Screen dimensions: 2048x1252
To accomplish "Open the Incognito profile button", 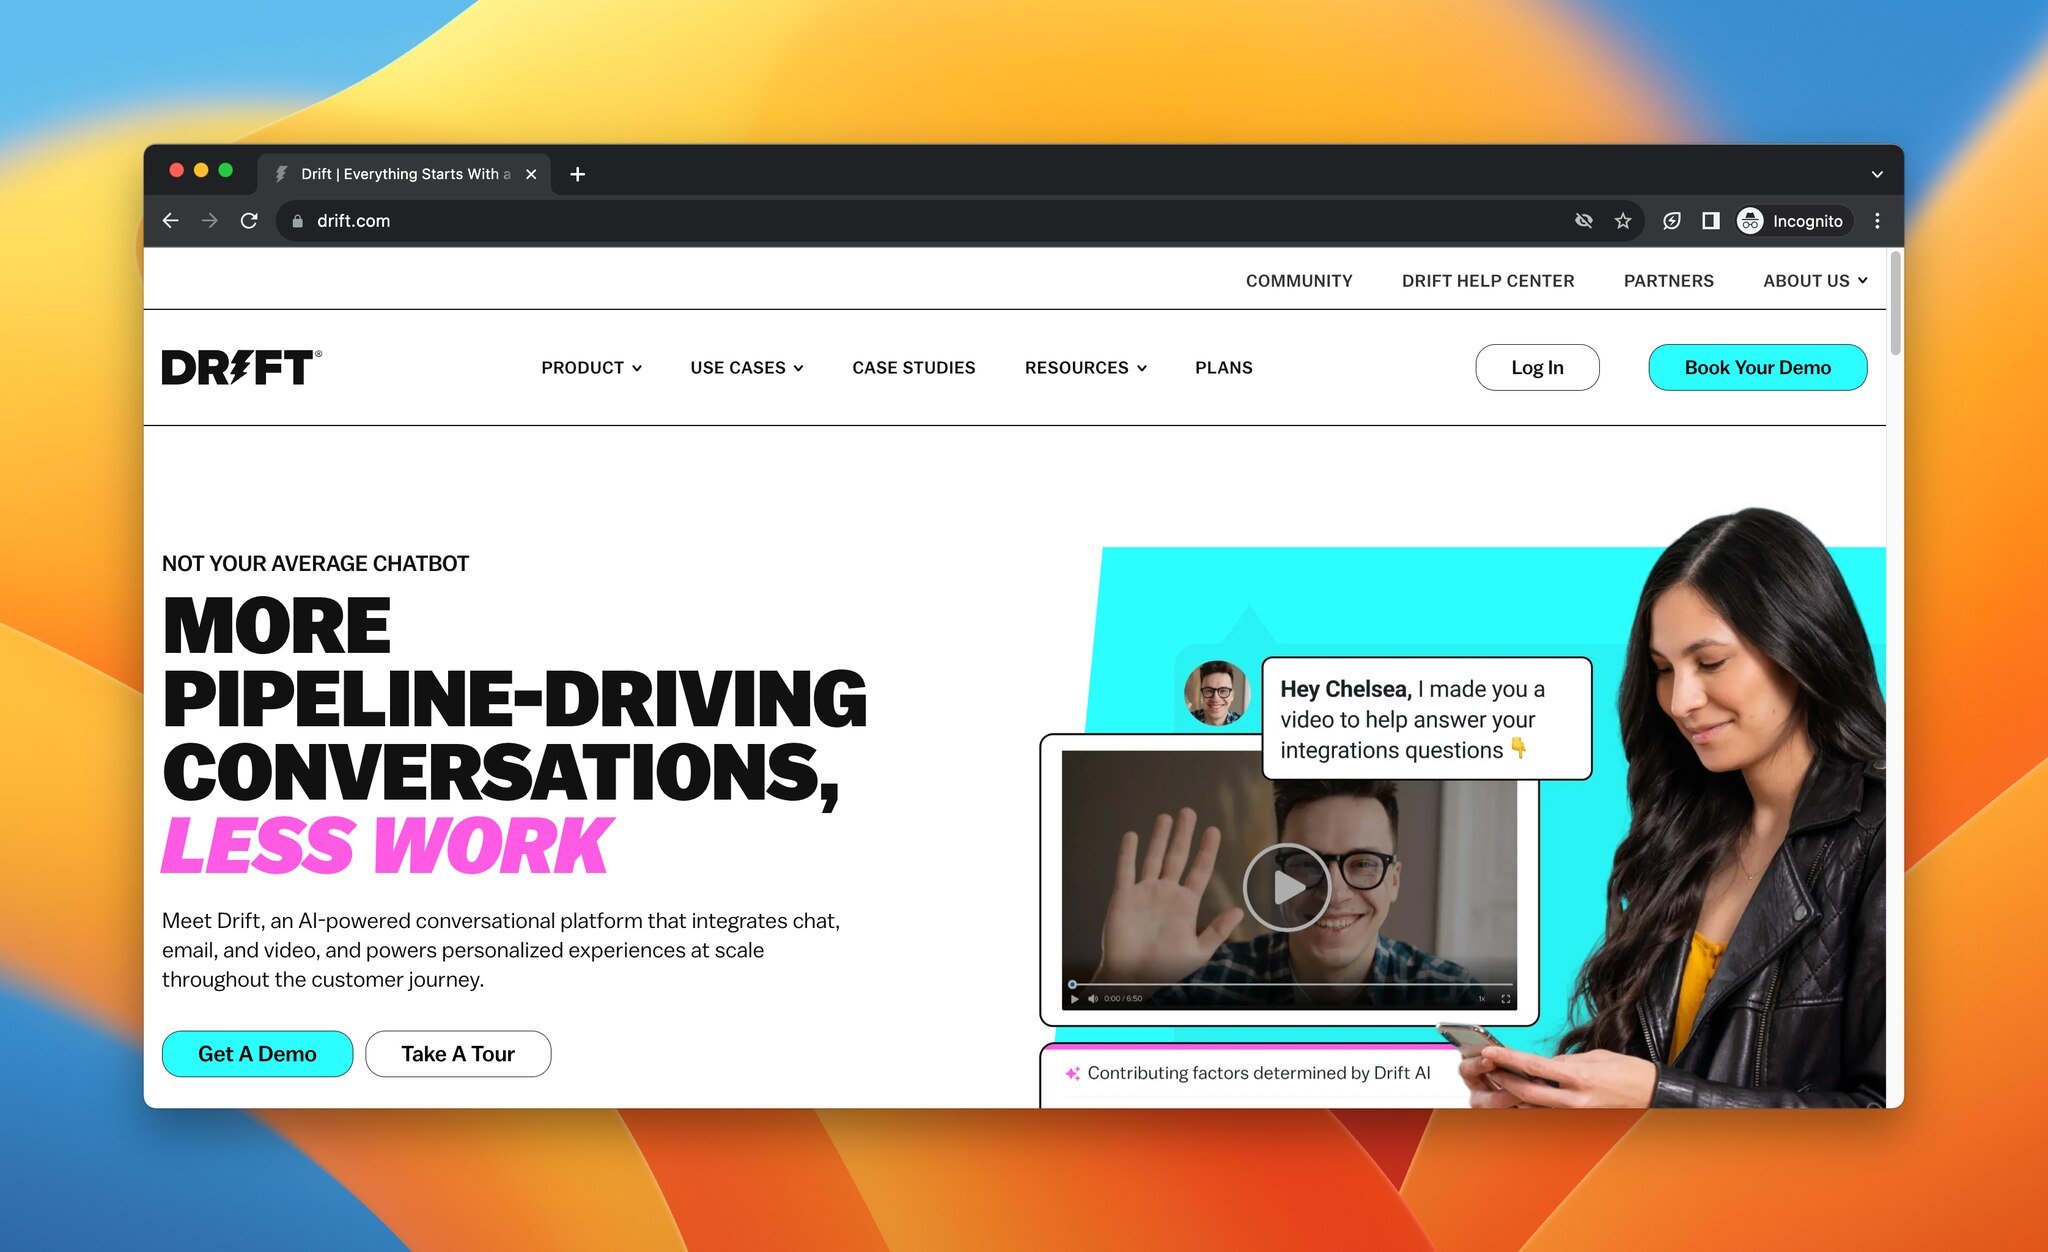I will pyautogui.click(x=1792, y=221).
